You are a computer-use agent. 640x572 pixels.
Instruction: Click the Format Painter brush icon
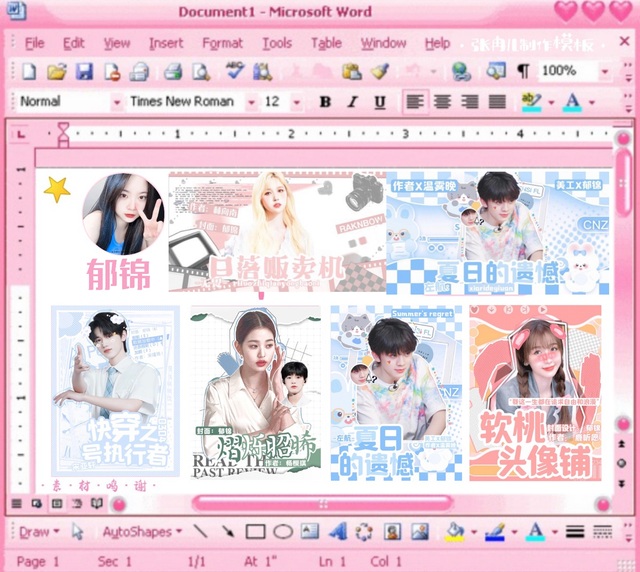click(x=380, y=71)
